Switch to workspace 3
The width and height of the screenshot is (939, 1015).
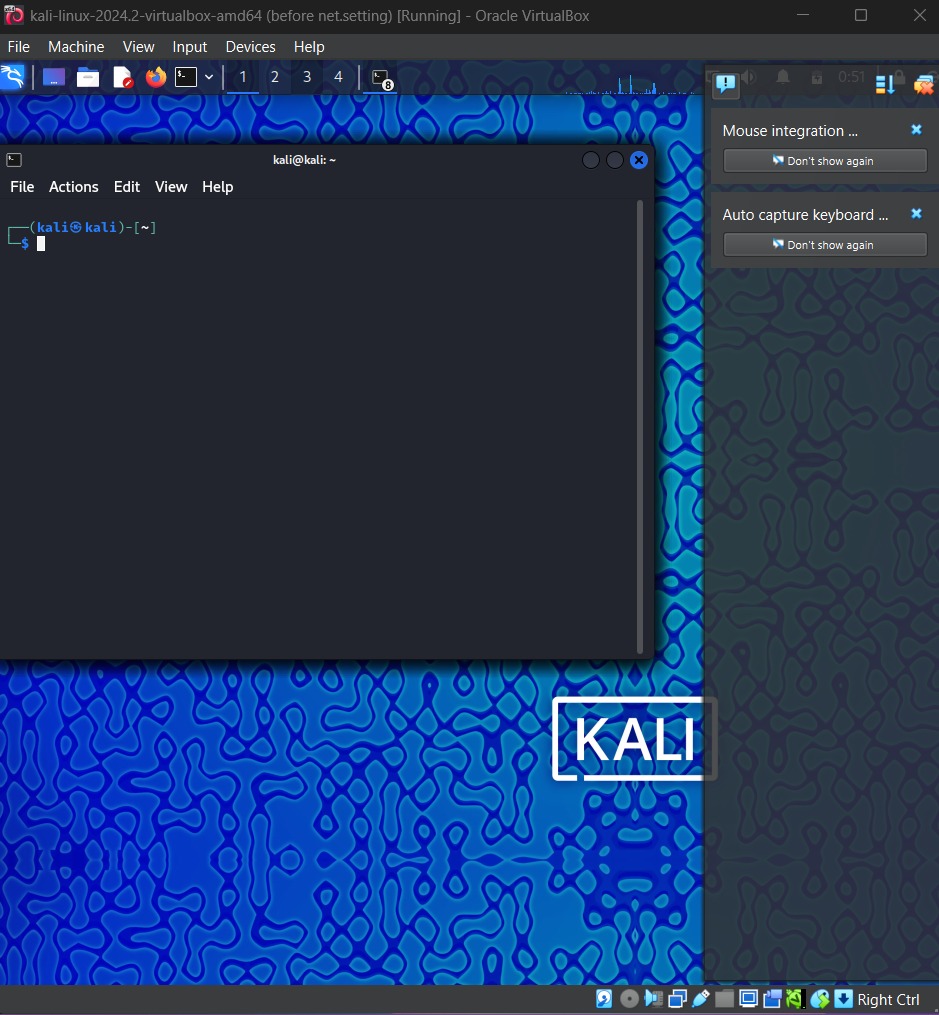pos(307,78)
